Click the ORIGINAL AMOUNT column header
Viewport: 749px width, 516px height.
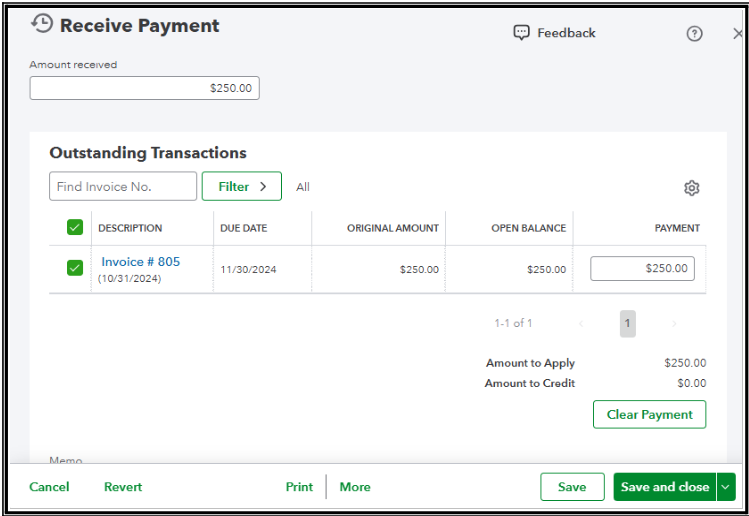click(x=393, y=228)
